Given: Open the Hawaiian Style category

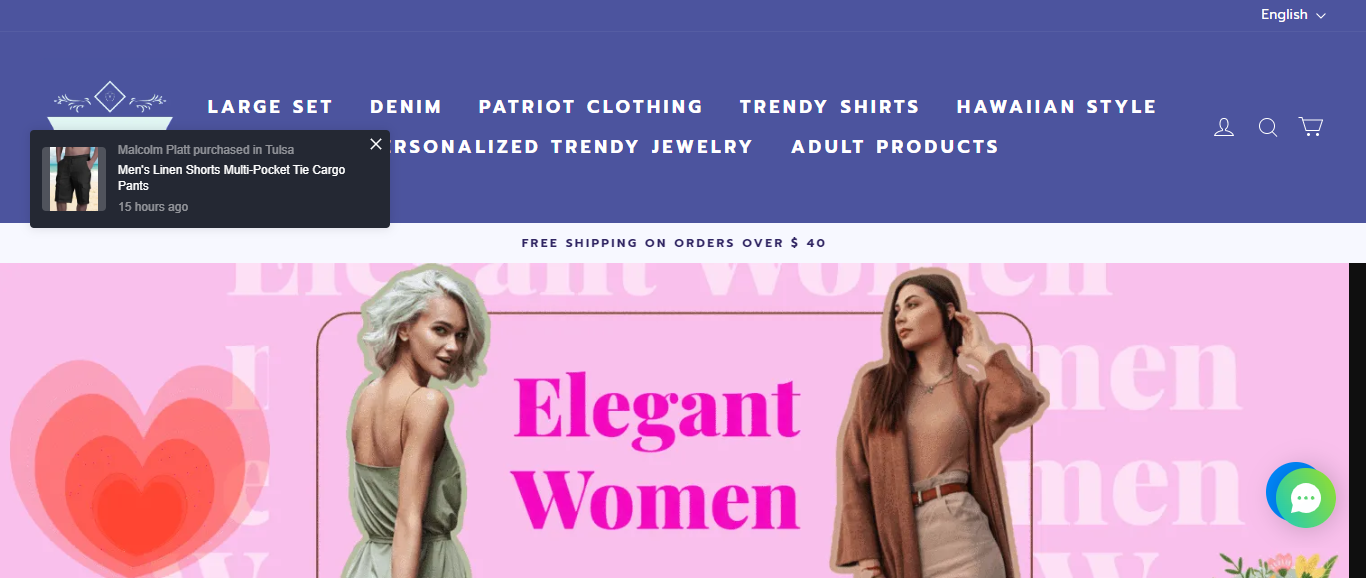Looking at the screenshot, I should [1057, 107].
